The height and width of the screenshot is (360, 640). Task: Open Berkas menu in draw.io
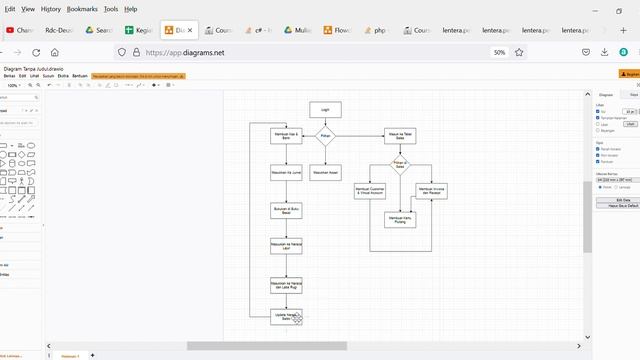click(x=9, y=76)
